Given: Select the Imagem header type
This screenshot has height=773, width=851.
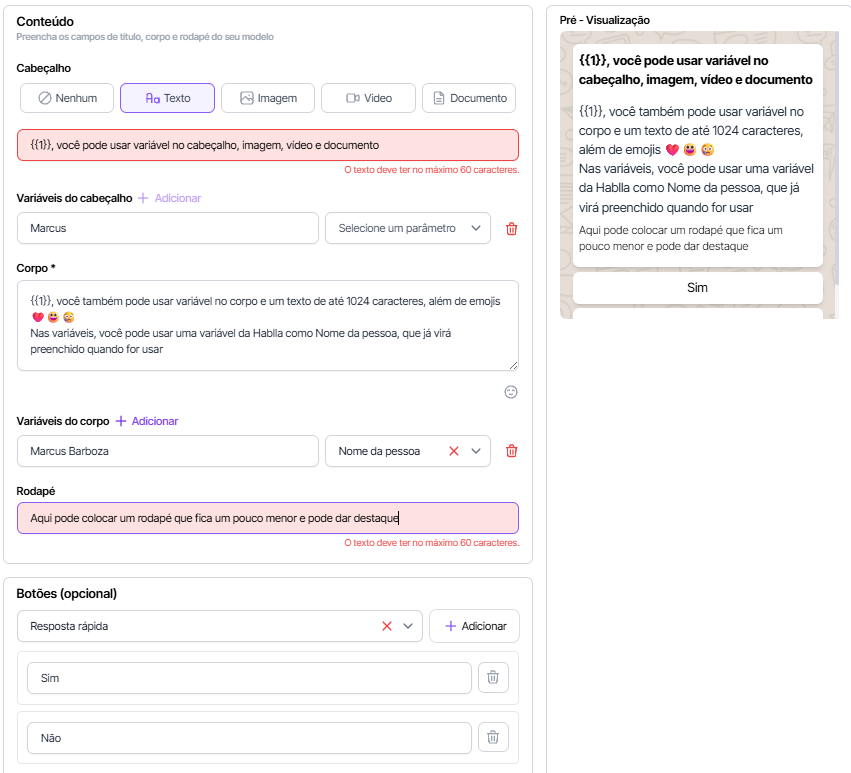Looking at the screenshot, I should click(267, 98).
